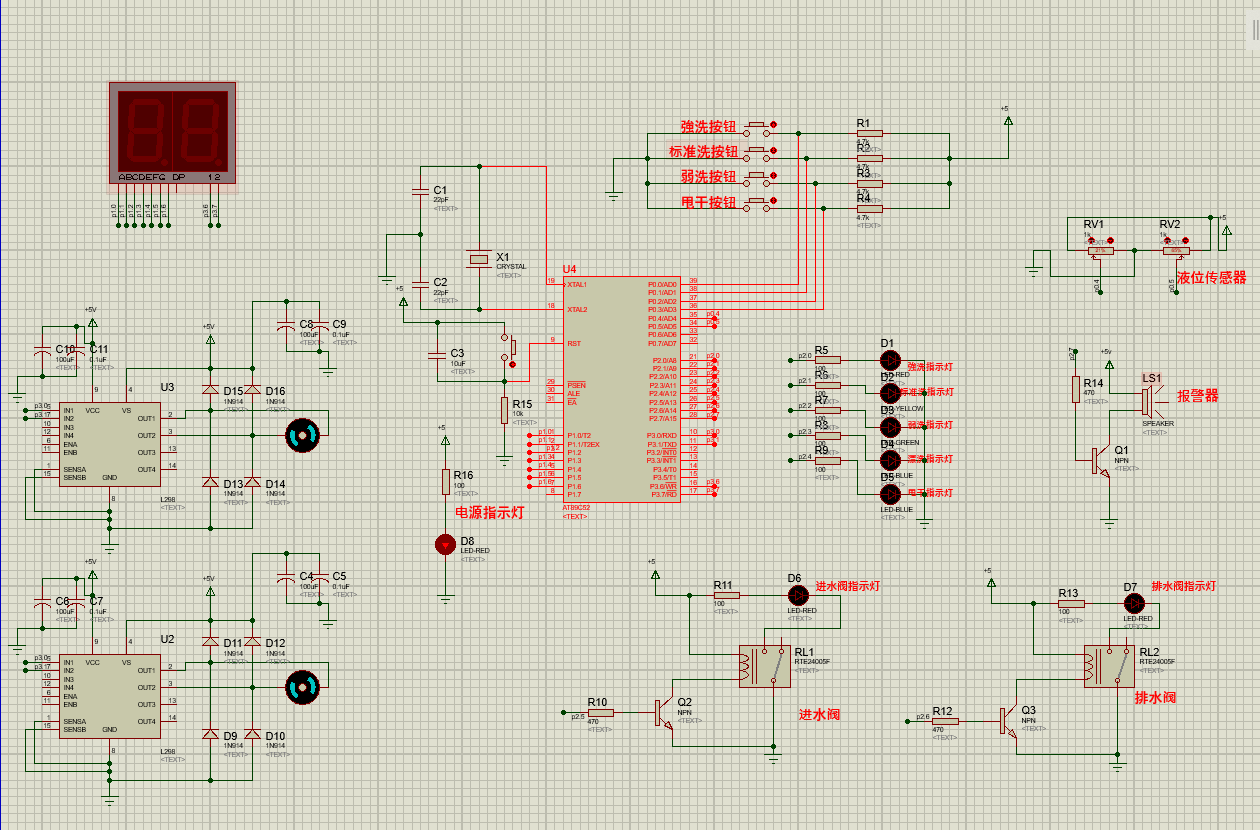The width and height of the screenshot is (1260, 830).
Task: Select diode D15 of the U3 bridge
Action: point(210,391)
